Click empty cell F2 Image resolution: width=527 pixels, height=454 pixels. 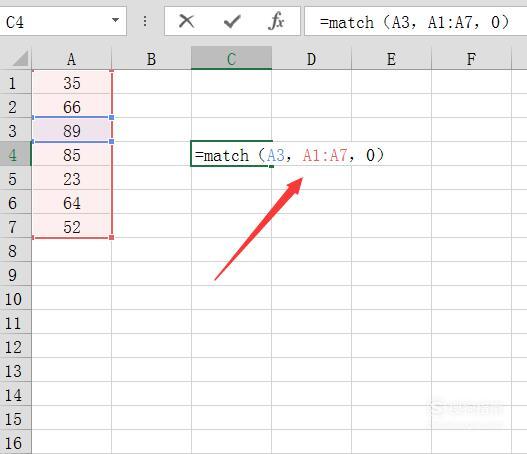tap(471, 107)
